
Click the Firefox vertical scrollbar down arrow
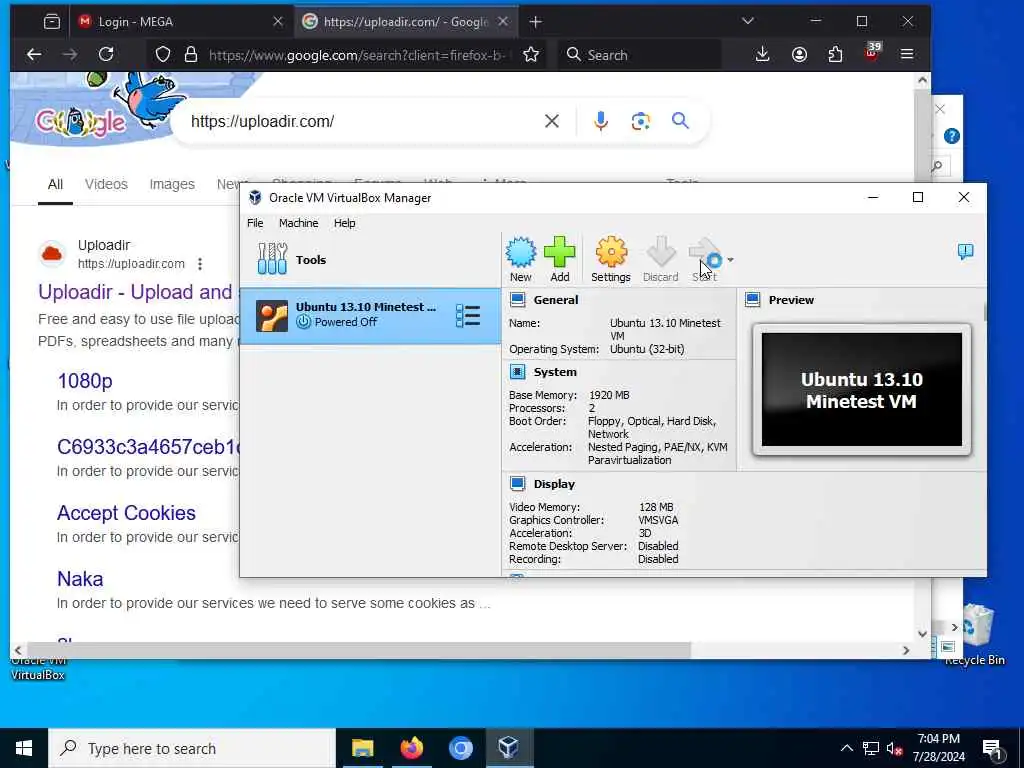[922, 633]
